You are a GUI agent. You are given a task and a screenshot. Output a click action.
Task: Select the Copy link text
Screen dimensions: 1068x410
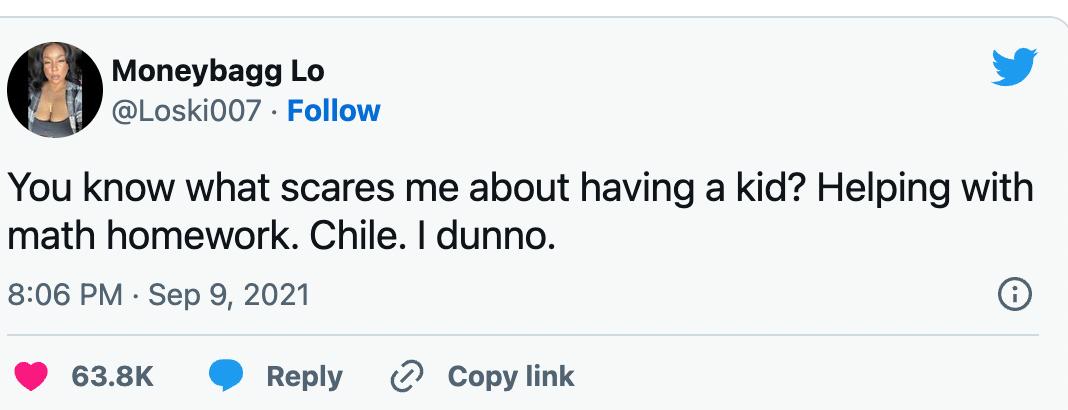point(510,376)
